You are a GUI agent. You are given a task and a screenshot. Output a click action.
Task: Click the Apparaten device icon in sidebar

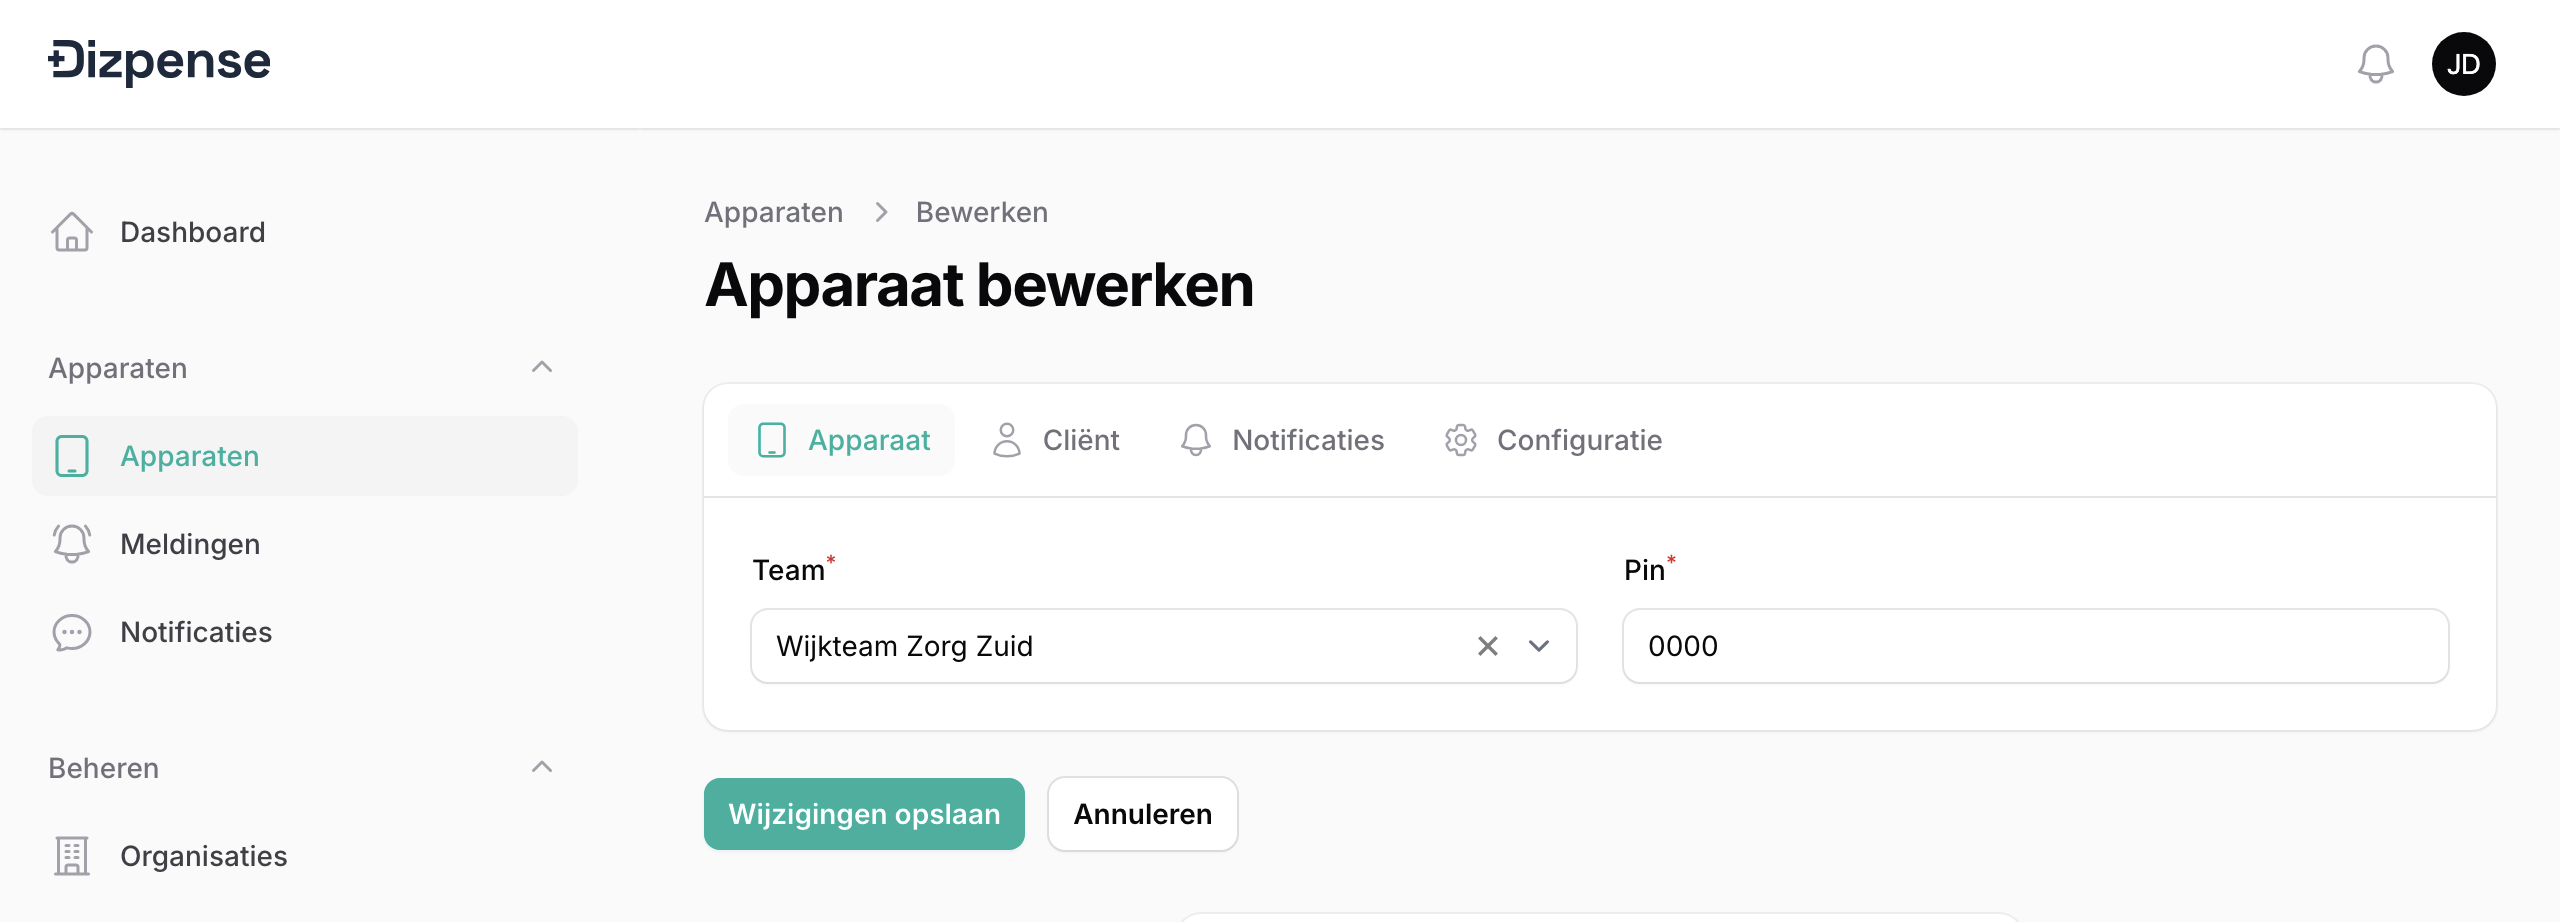[72, 456]
